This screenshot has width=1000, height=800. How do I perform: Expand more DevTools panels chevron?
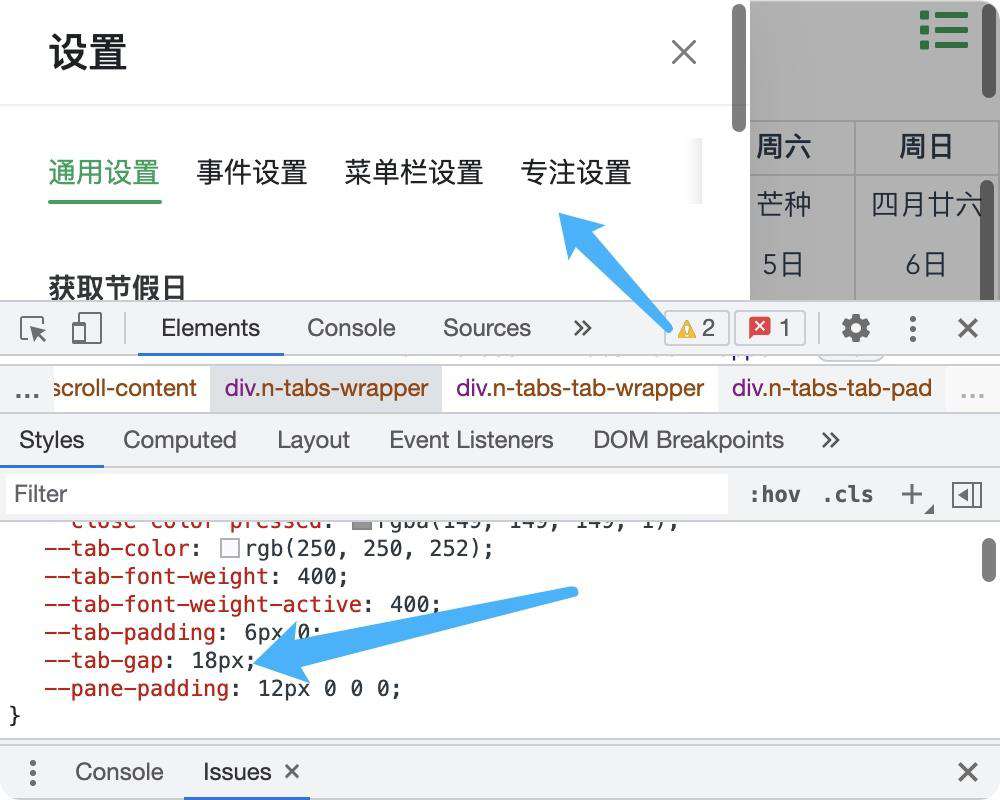(582, 329)
